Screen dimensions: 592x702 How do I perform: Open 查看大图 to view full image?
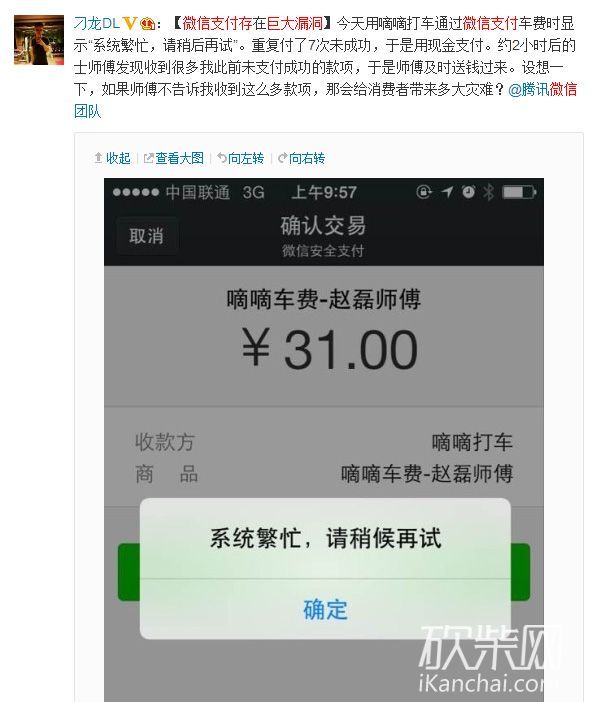[x=180, y=158]
